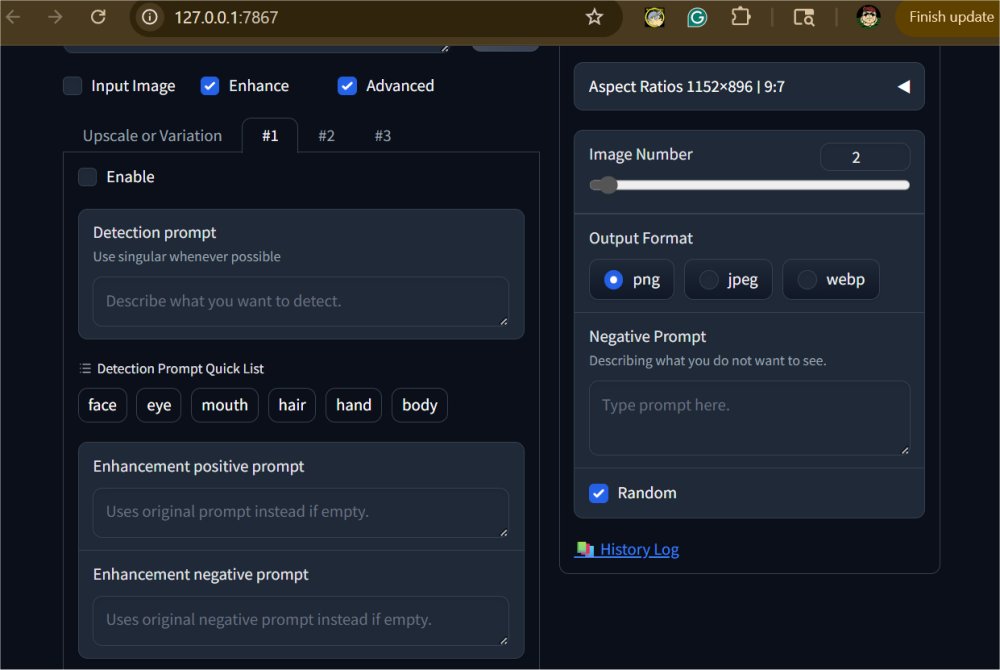Image resolution: width=1000 pixels, height=670 pixels.
Task: Click the browser profile avatar
Action: (x=867, y=17)
